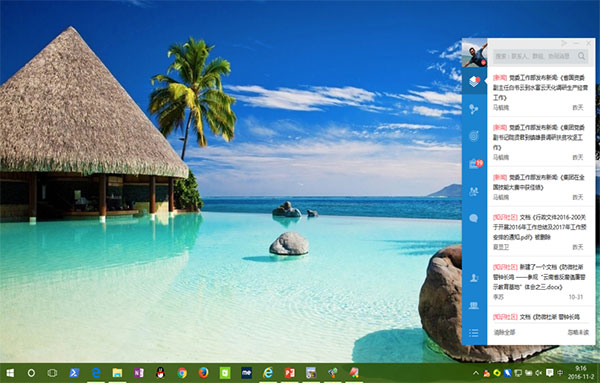Expand the list menu icon at sidebar bottom
Screen dimensions: 600x383
click(474, 333)
